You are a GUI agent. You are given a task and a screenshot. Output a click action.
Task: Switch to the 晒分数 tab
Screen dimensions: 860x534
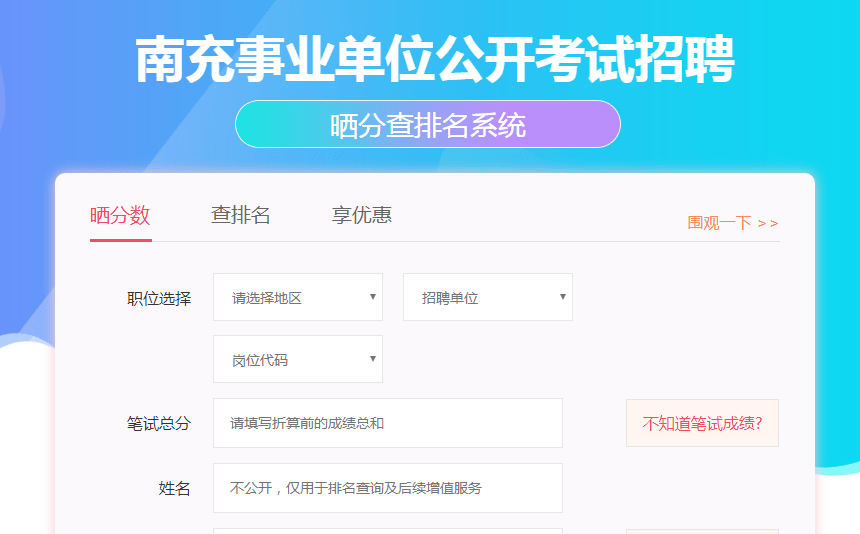click(x=120, y=215)
